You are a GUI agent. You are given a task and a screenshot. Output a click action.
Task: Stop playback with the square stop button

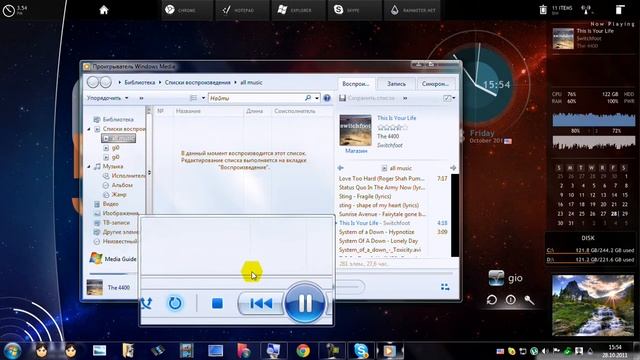[x=217, y=303]
